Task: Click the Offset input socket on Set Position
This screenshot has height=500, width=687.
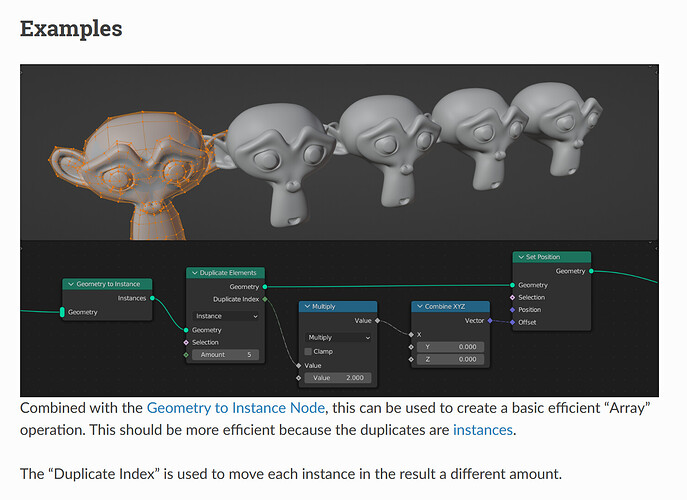Action: [513, 322]
